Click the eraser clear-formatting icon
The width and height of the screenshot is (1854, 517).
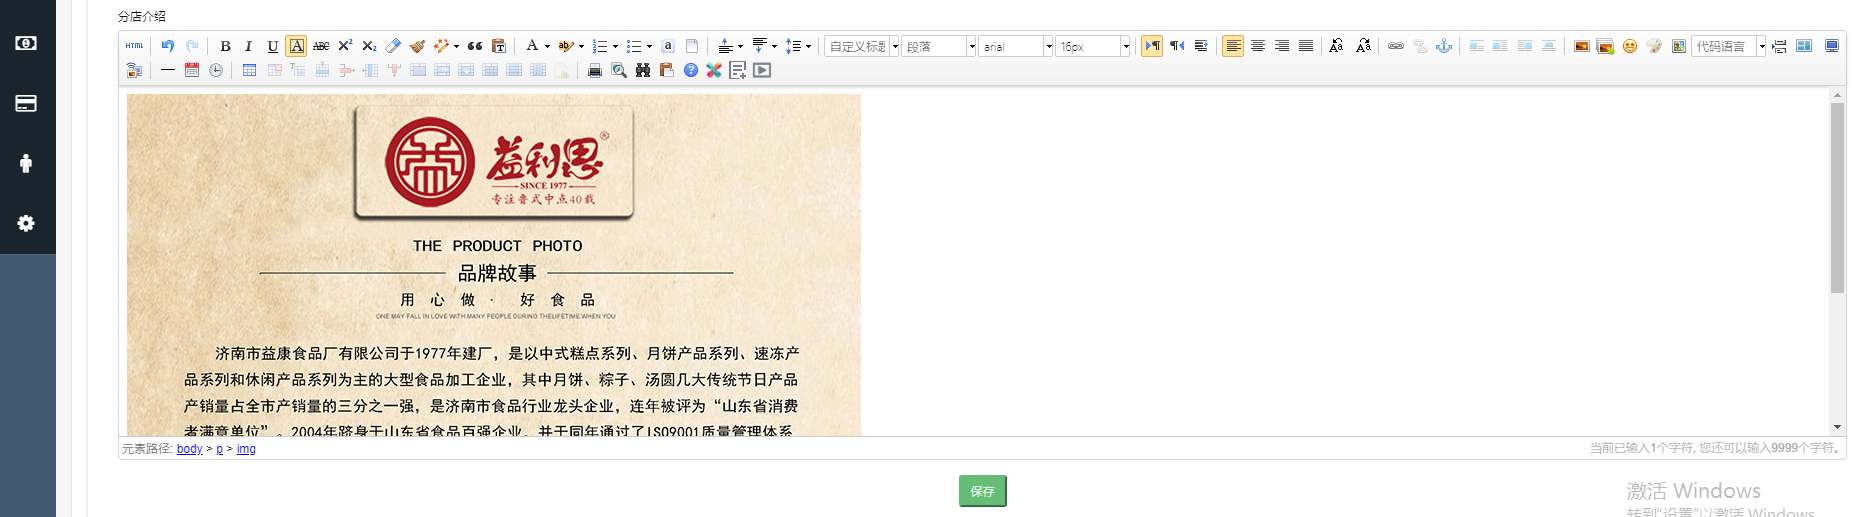[x=393, y=46]
